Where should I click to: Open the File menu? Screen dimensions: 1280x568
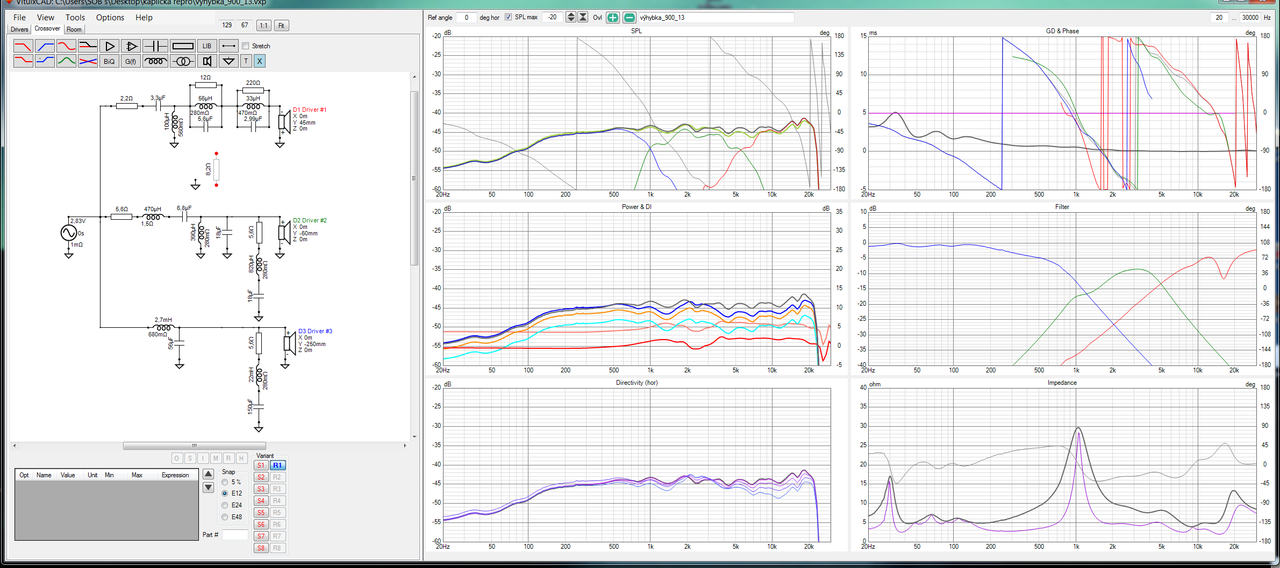coord(19,17)
